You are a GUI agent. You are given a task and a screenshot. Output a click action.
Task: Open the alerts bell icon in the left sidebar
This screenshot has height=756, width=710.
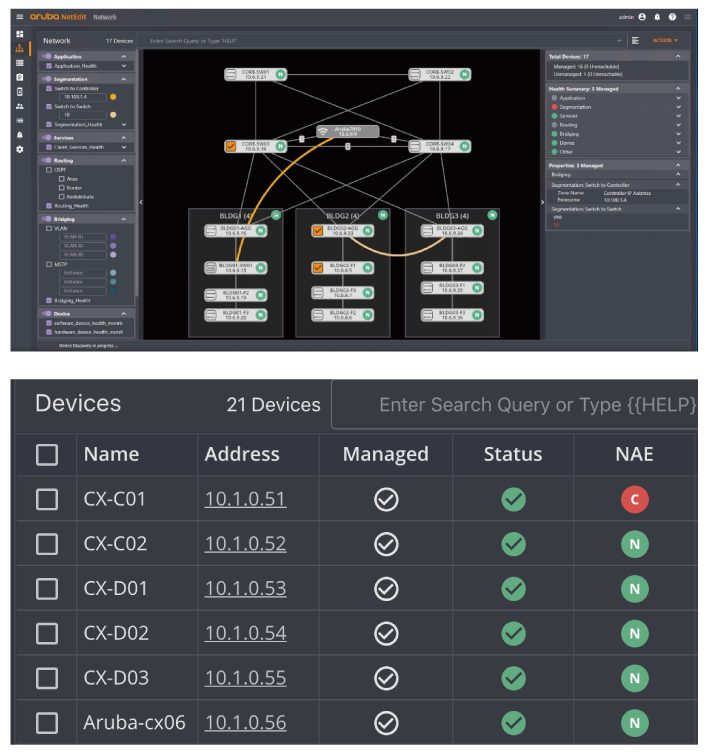pos(19,135)
